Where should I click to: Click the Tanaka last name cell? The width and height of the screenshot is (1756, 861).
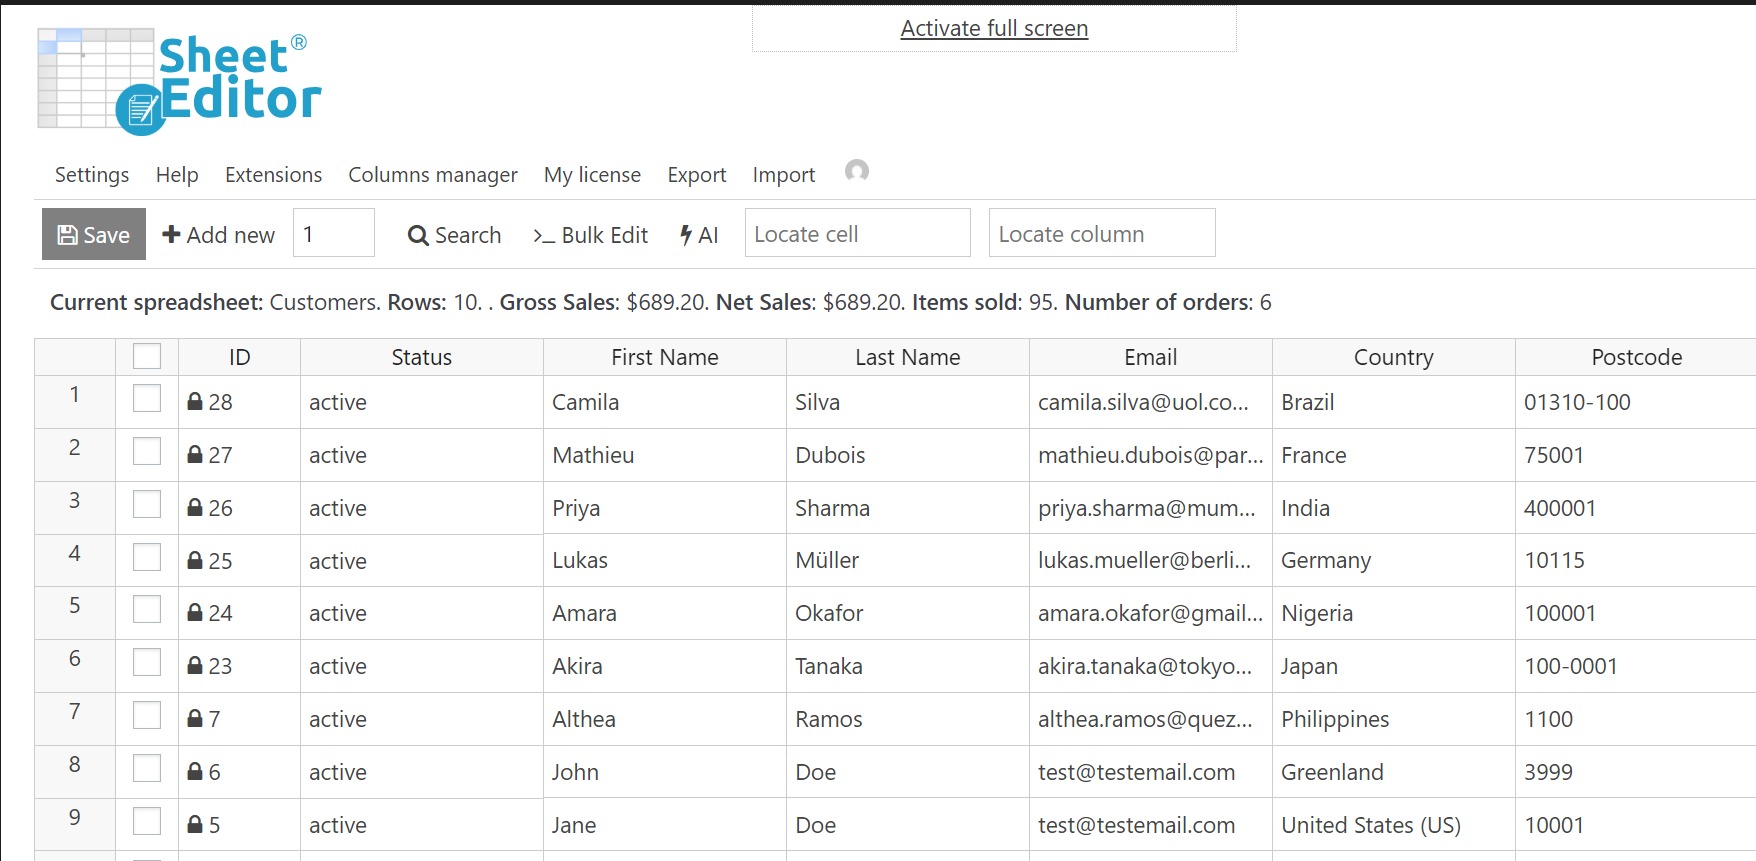pyautogui.click(x=908, y=666)
